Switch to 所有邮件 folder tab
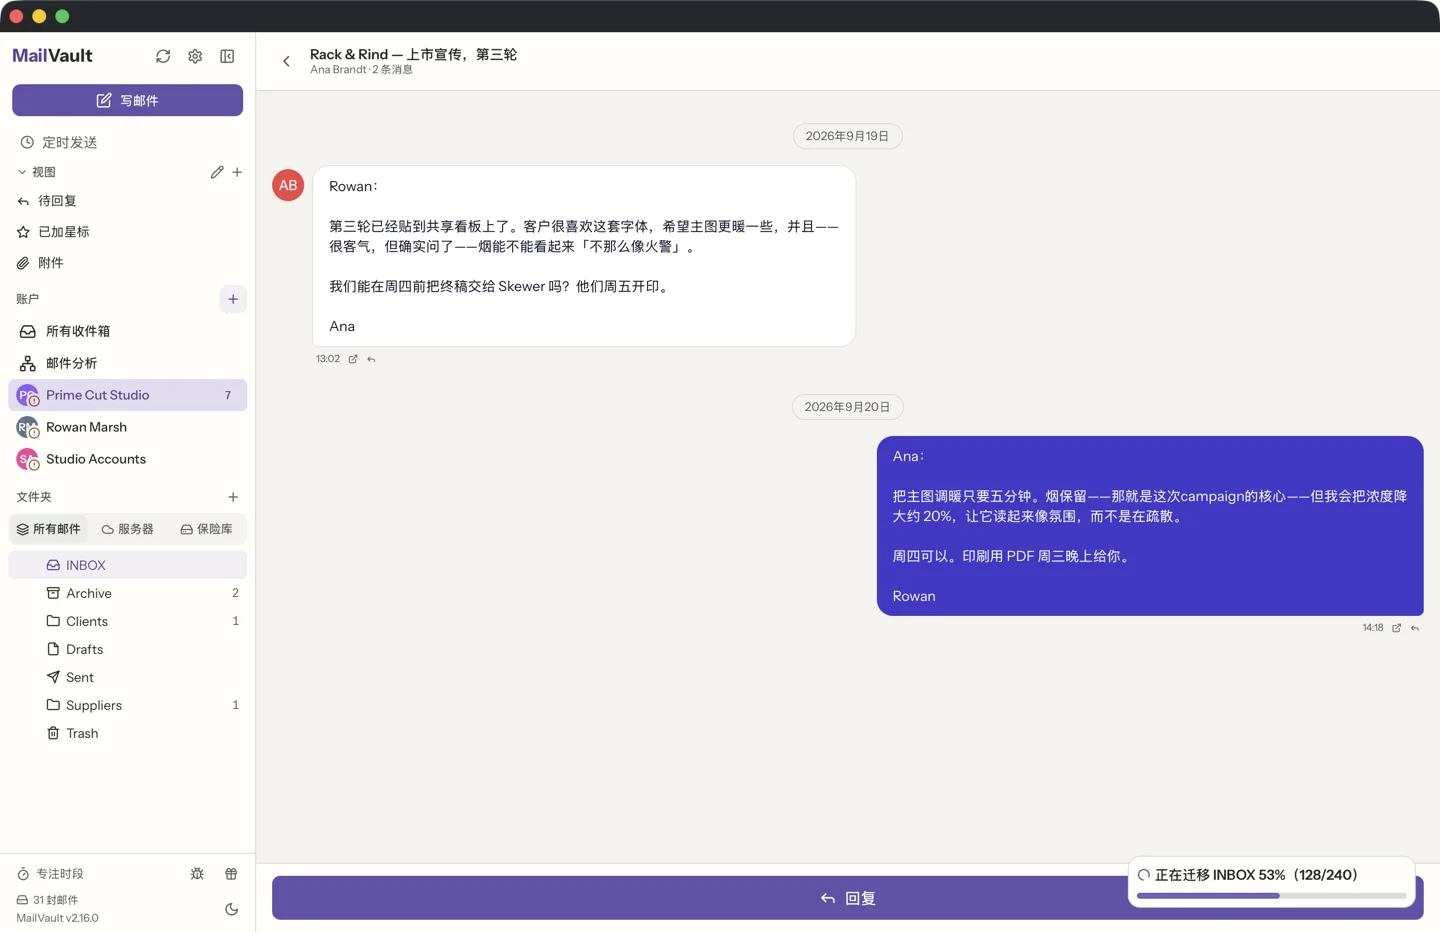 coord(49,529)
